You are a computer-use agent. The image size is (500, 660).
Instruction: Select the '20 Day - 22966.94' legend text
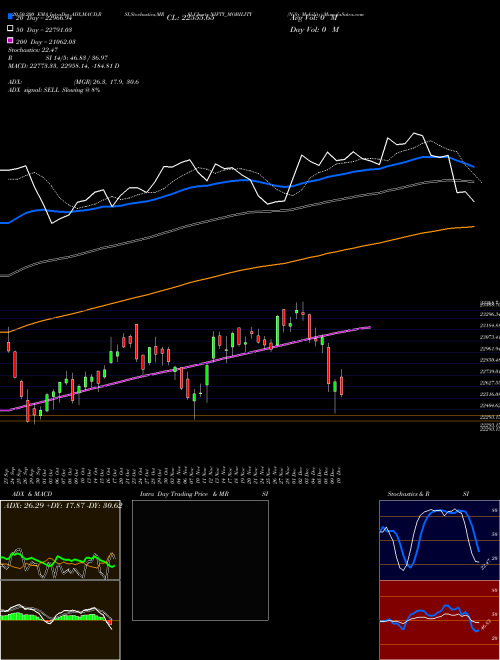(44, 18)
